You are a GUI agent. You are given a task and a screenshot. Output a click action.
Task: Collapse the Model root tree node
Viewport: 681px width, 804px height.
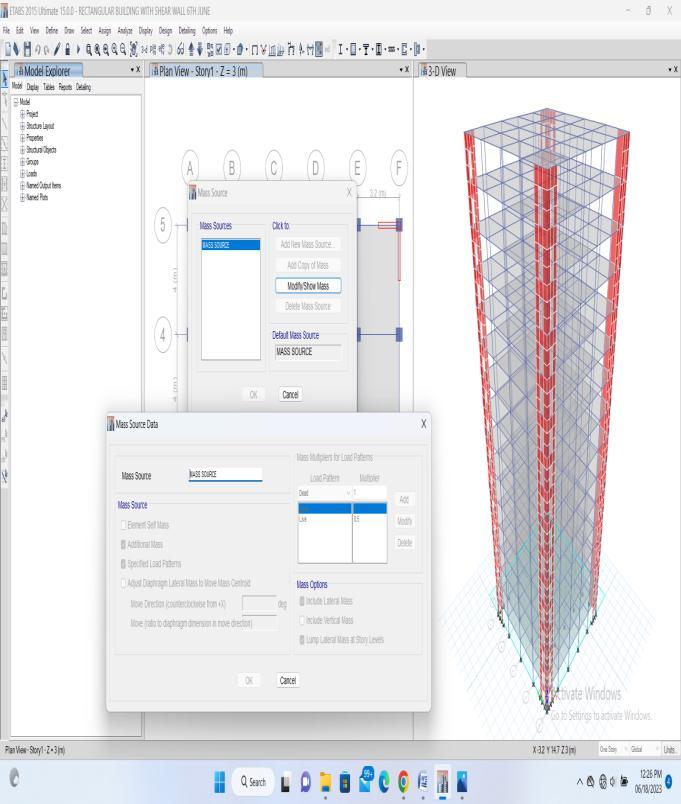pyautogui.click(x=16, y=102)
